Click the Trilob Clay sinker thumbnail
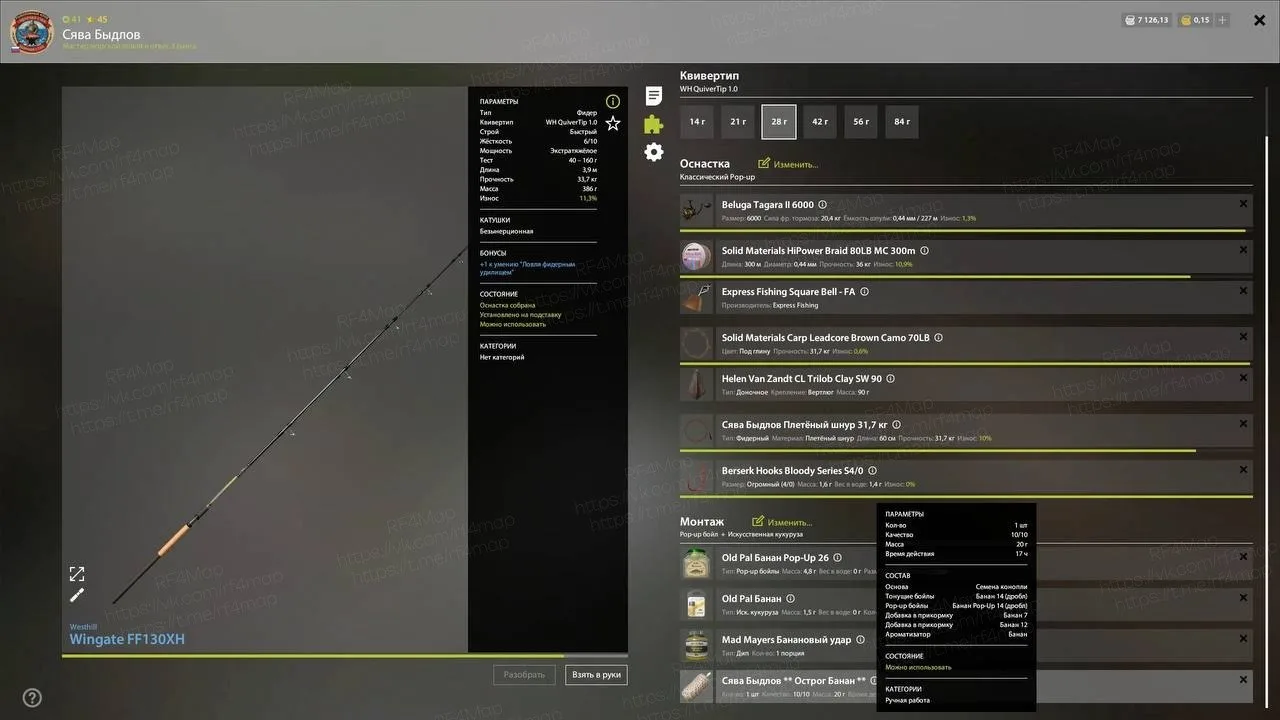Screen dimensions: 1280x720 click(x=696, y=385)
